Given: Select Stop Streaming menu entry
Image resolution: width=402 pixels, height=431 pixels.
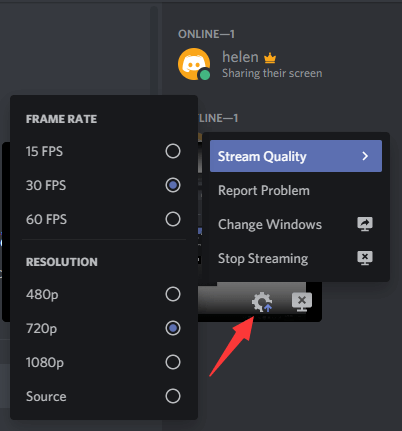Looking at the screenshot, I should tap(296, 258).
